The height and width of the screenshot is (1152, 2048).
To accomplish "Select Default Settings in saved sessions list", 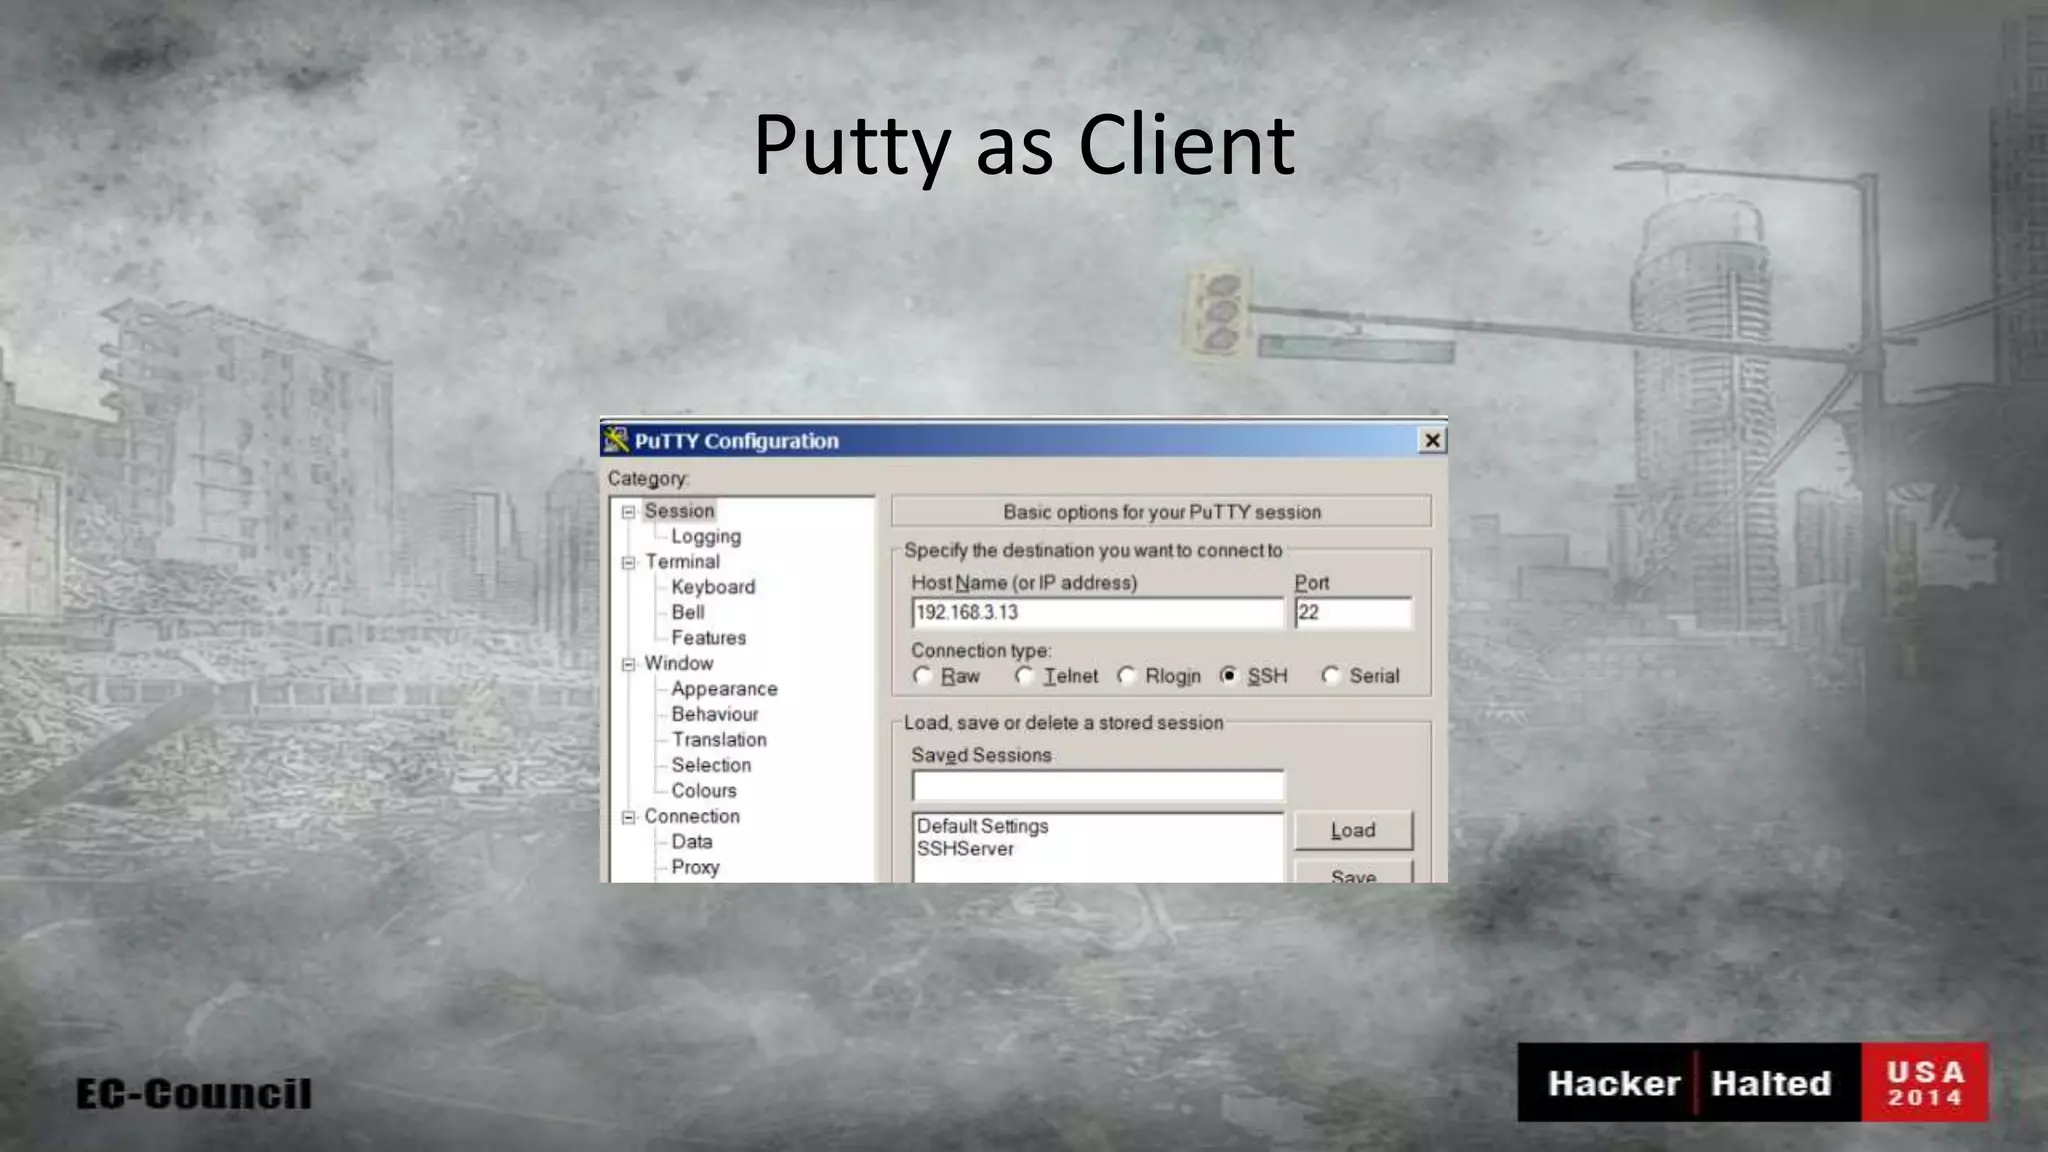I will (982, 826).
